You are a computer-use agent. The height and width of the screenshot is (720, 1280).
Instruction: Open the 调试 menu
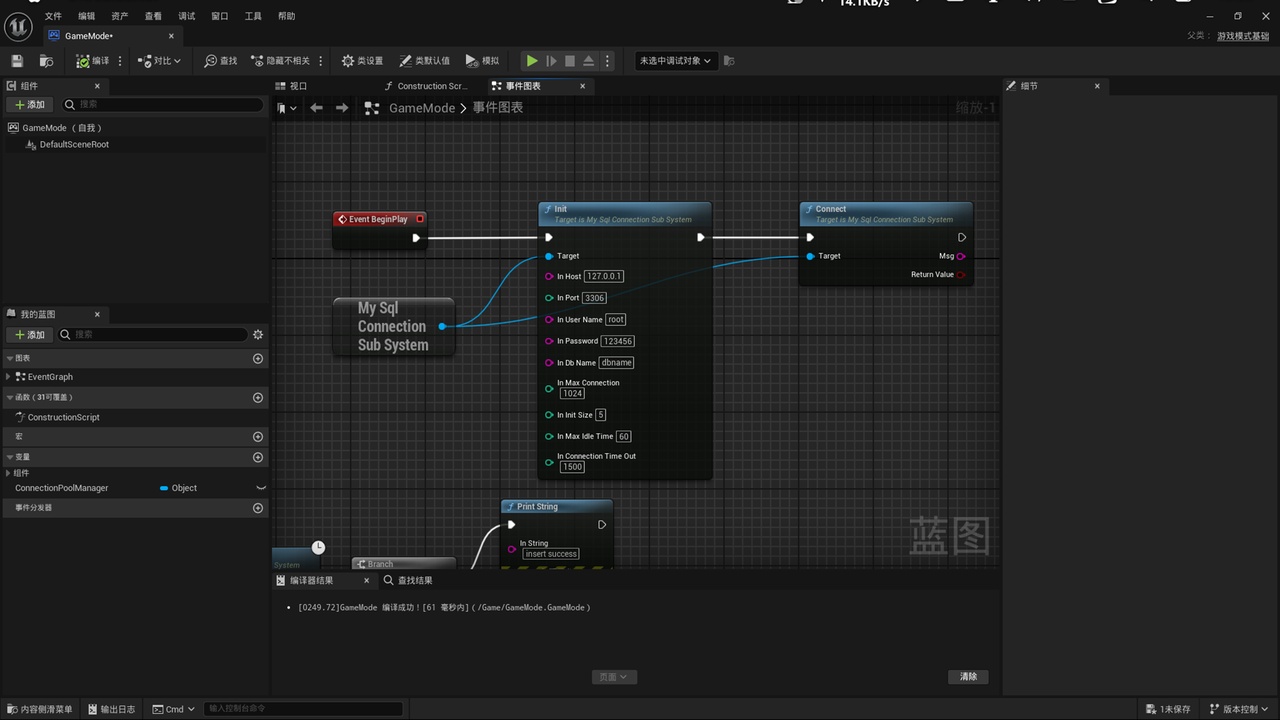(187, 16)
